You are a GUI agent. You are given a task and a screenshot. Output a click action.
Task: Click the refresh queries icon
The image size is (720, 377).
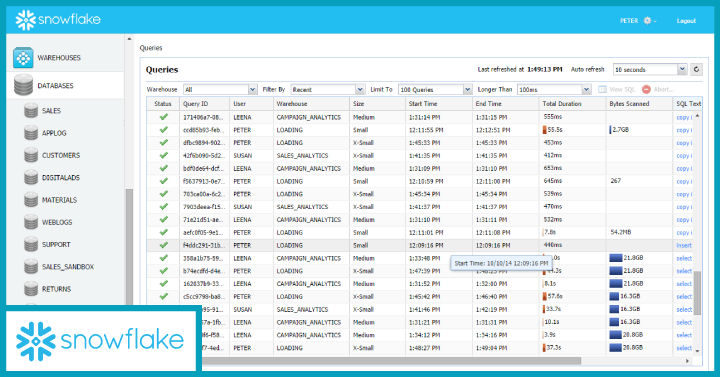[696, 69]
